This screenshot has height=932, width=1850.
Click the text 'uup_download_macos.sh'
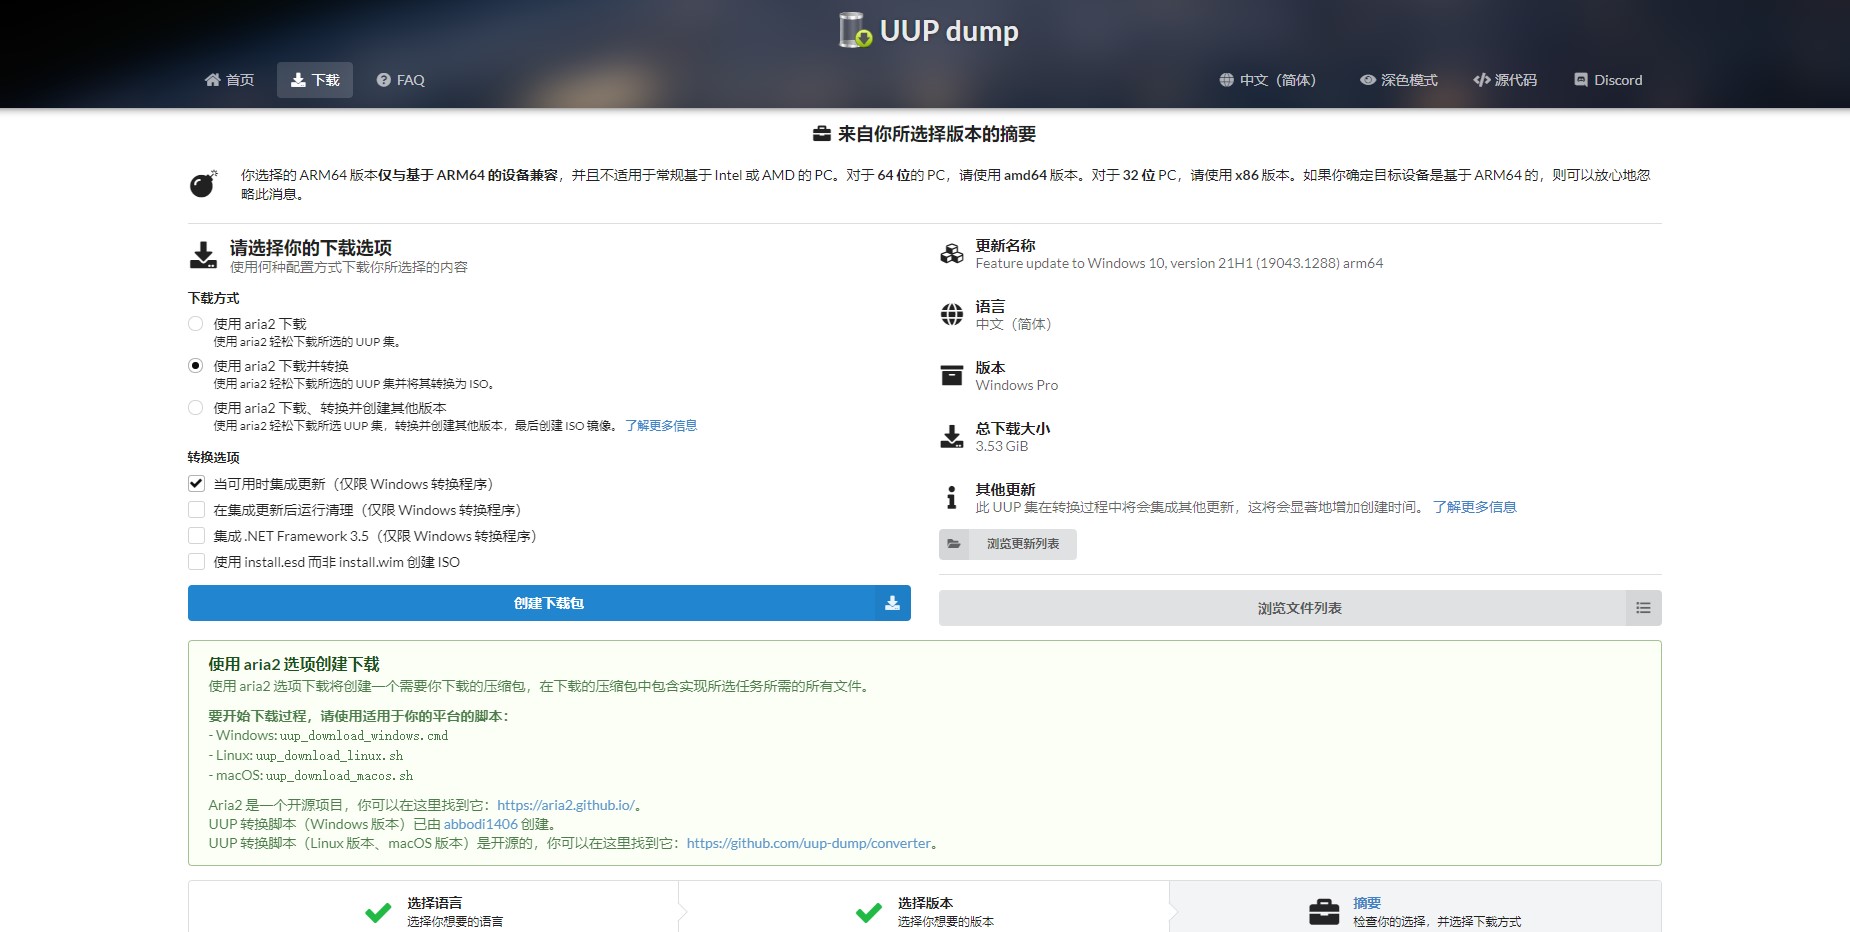(340, 776)
